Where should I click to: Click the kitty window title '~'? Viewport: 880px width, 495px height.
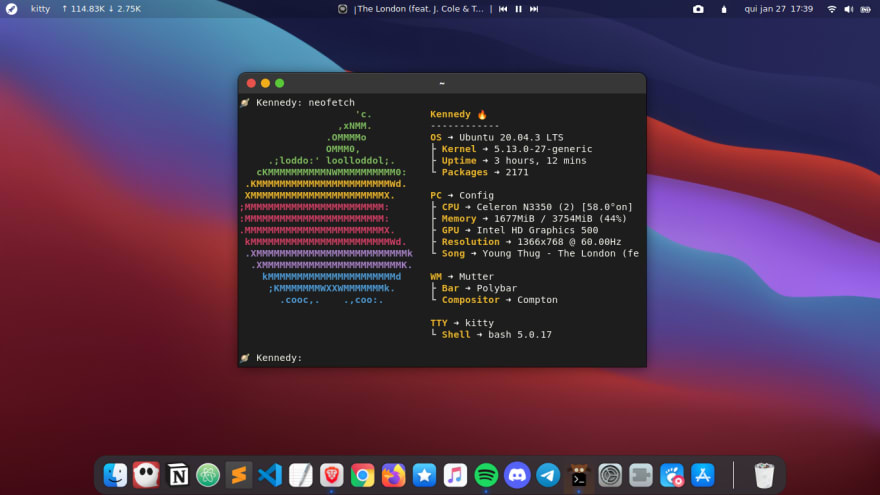point(442,83)
